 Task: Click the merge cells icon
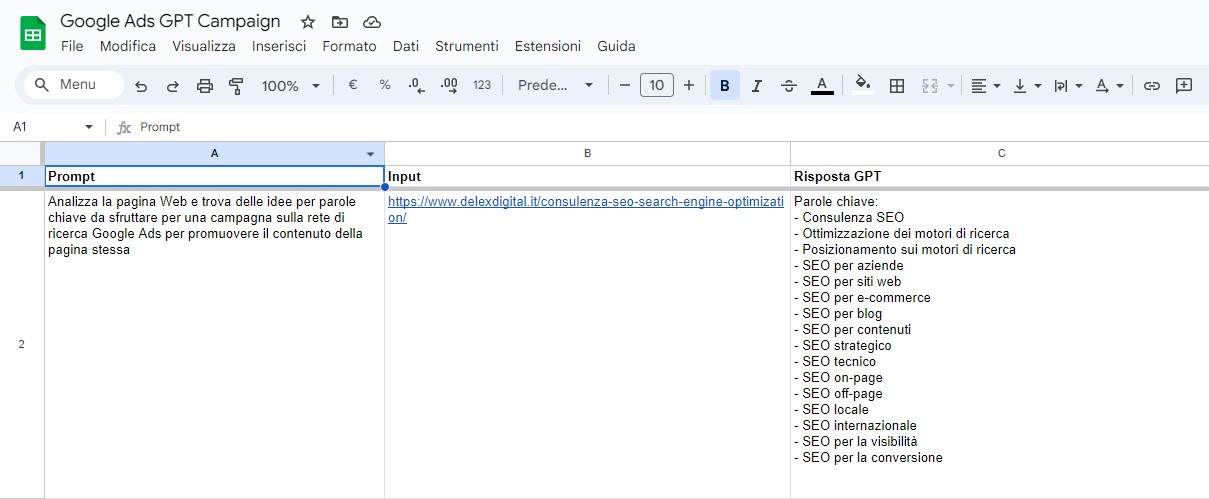coord(929,86)
